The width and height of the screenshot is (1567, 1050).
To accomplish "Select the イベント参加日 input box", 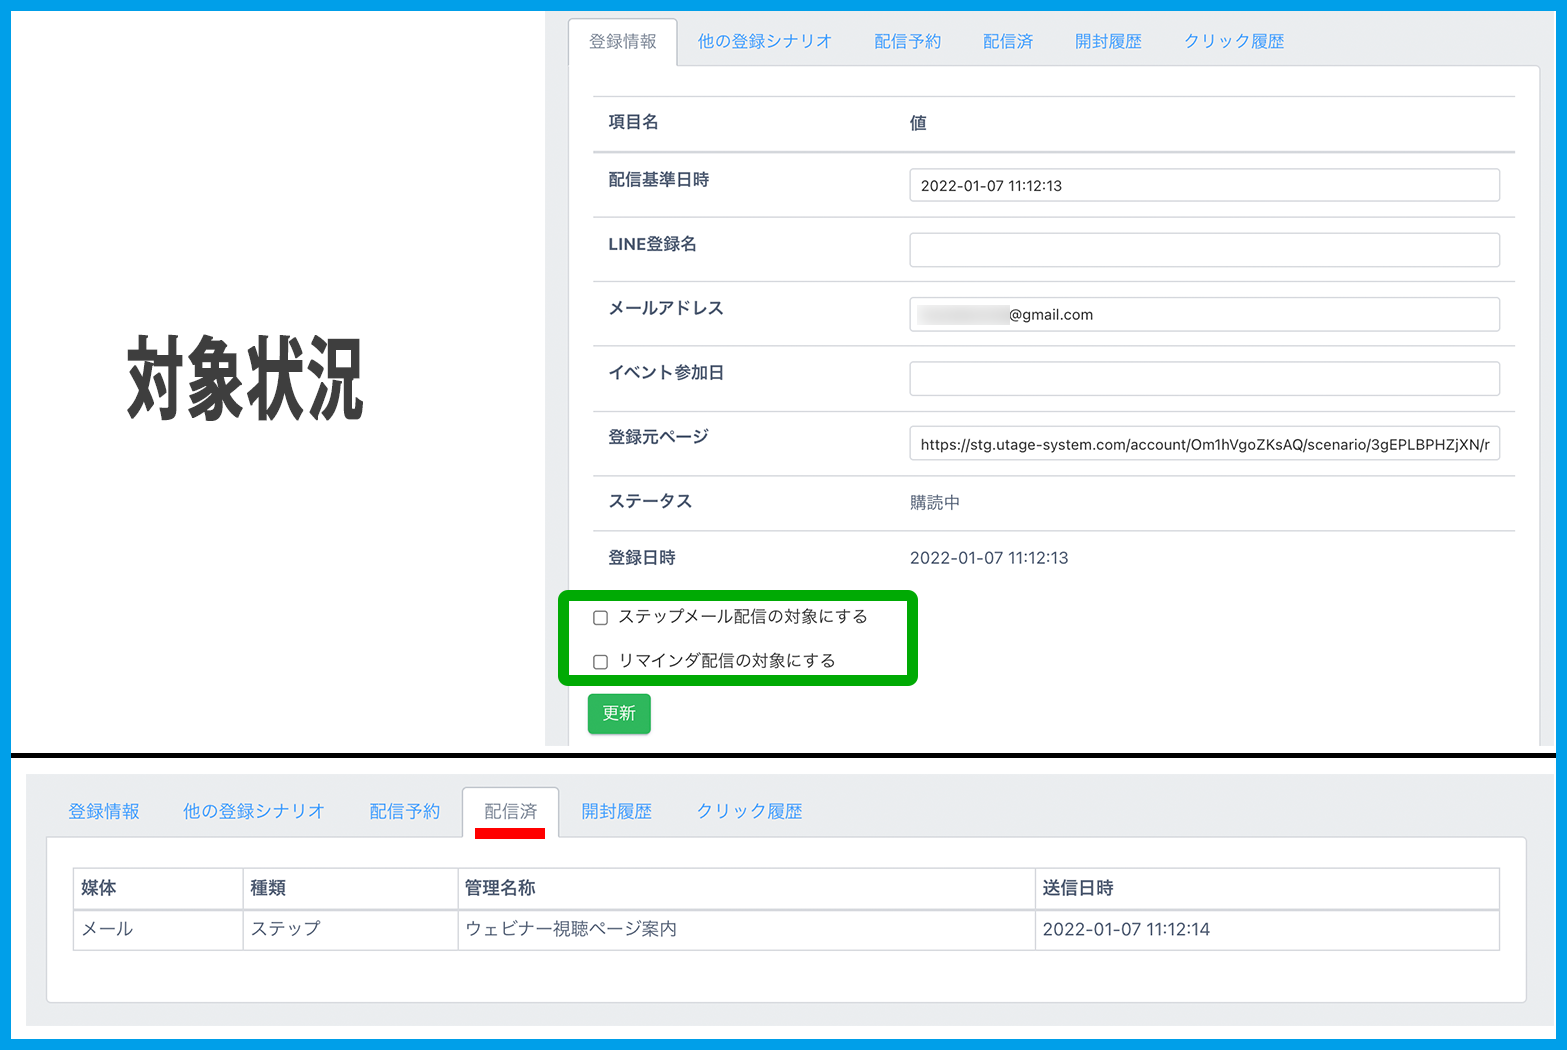I will coord(1203,379).
